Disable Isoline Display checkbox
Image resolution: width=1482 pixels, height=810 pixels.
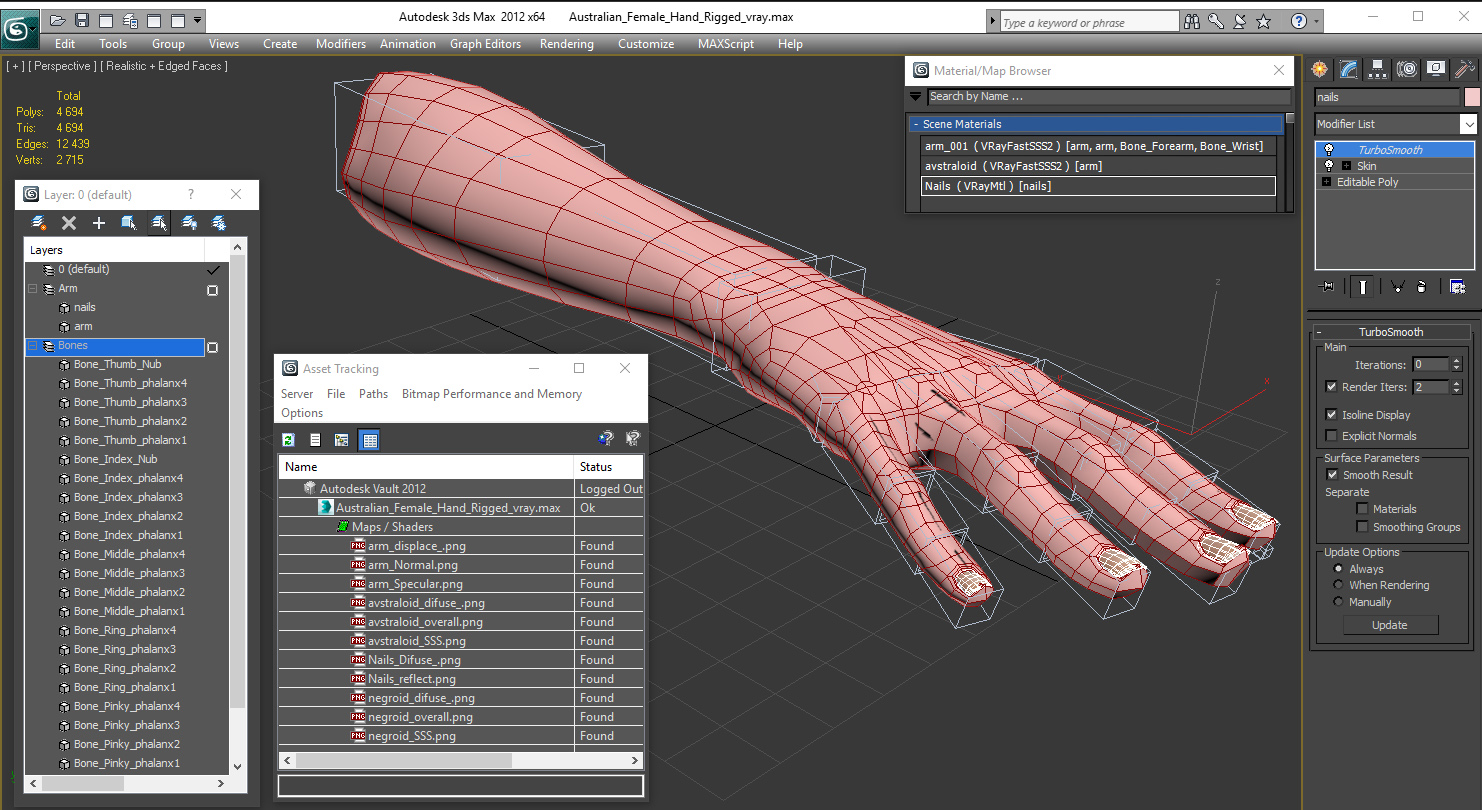coord(1331,415)
